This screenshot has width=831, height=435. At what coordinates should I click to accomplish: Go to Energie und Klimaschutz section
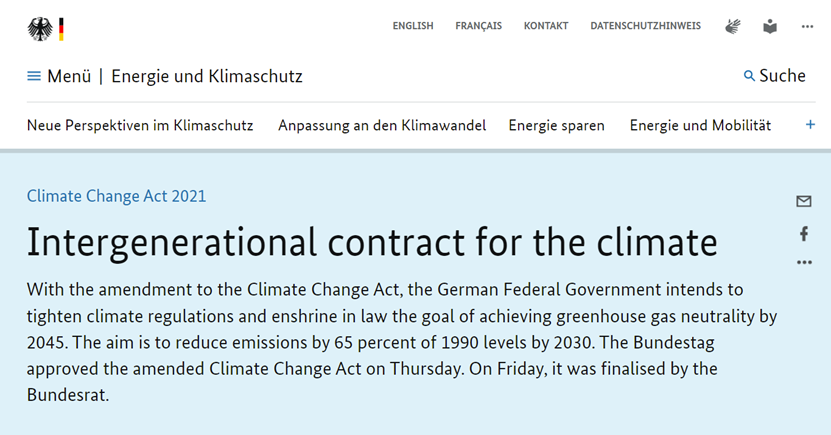(207, 76)
